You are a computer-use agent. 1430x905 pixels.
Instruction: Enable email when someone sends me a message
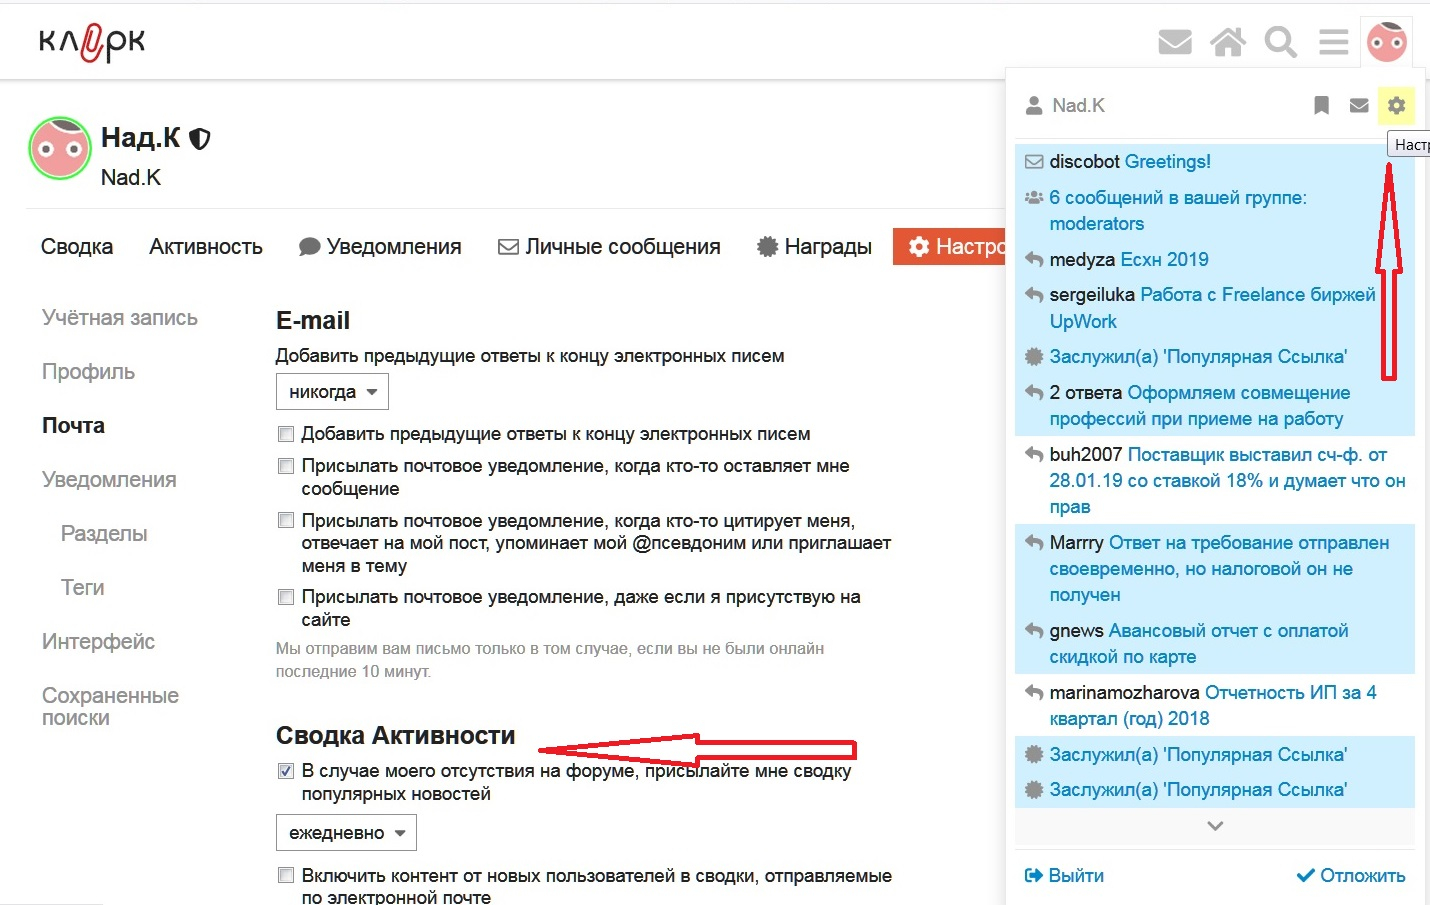click(x=286, y=466)
